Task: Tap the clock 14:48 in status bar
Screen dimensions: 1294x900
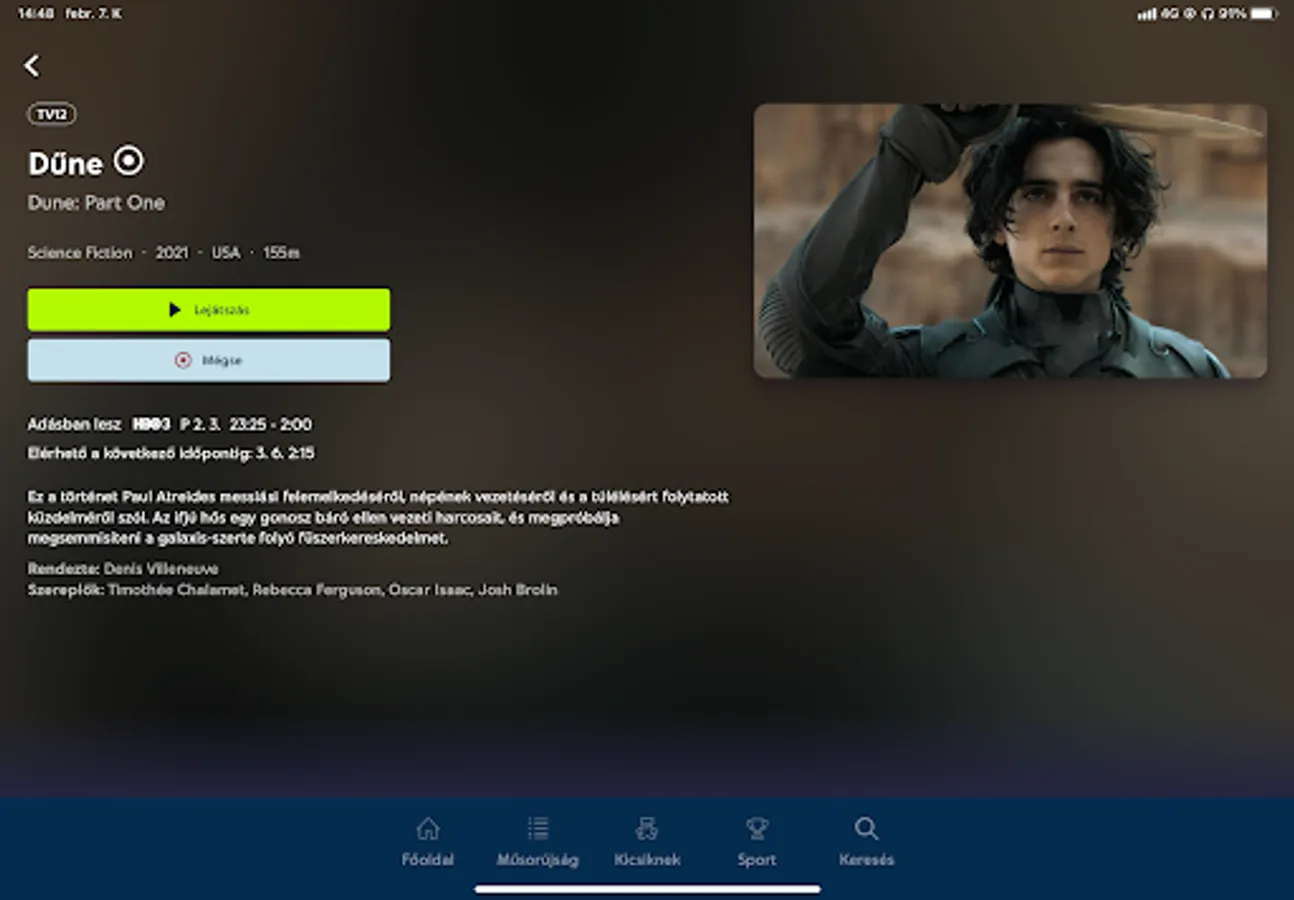Action: [35, 14]
